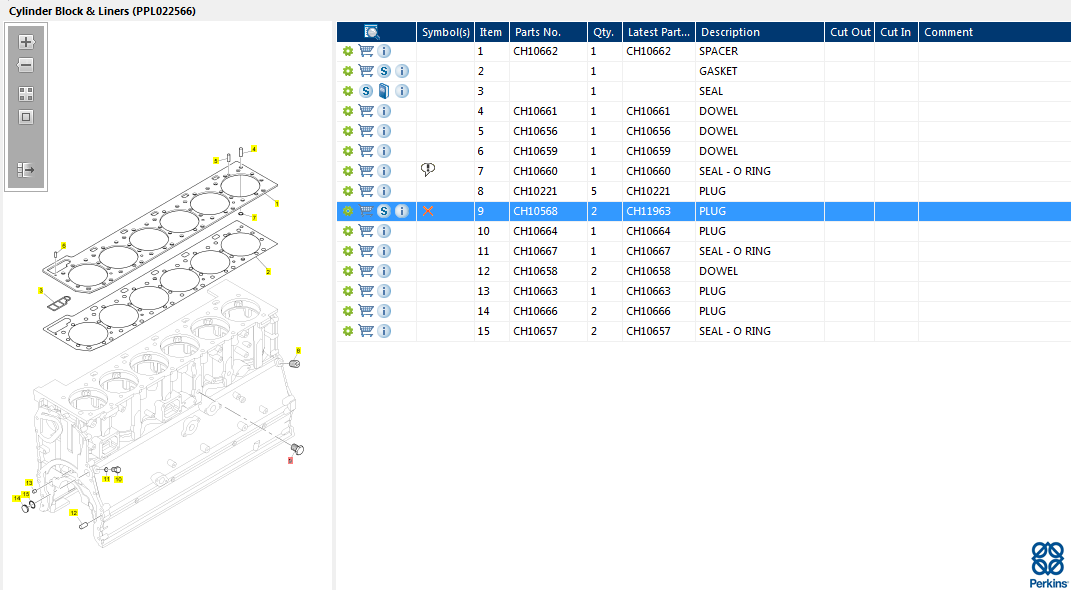Click the S supersession icon for GASKET row
1071x590 pixels.
tap(385, 71)
